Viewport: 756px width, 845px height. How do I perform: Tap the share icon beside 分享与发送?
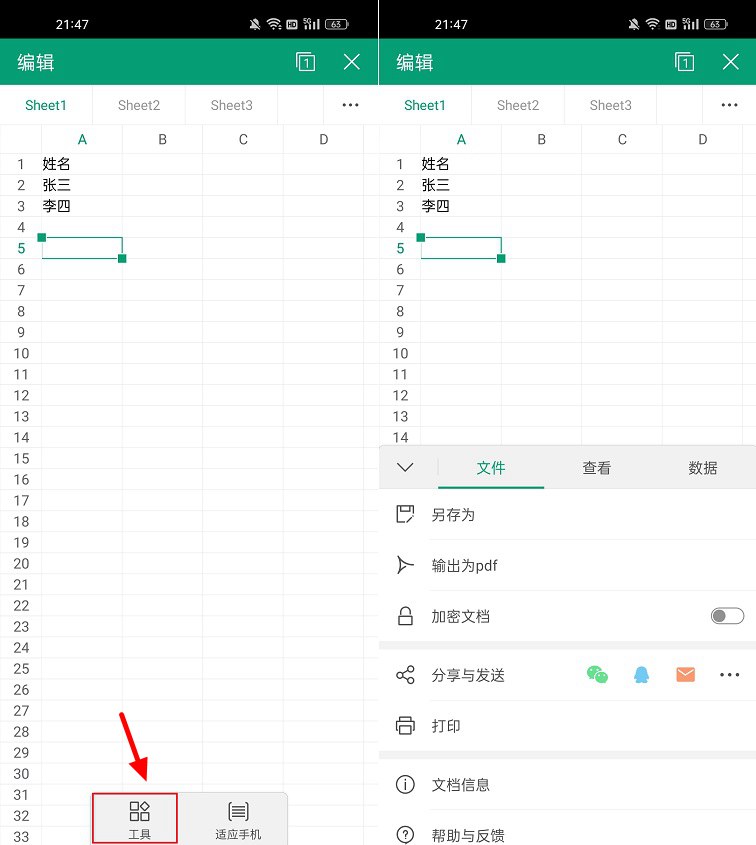tap(405, 675)
